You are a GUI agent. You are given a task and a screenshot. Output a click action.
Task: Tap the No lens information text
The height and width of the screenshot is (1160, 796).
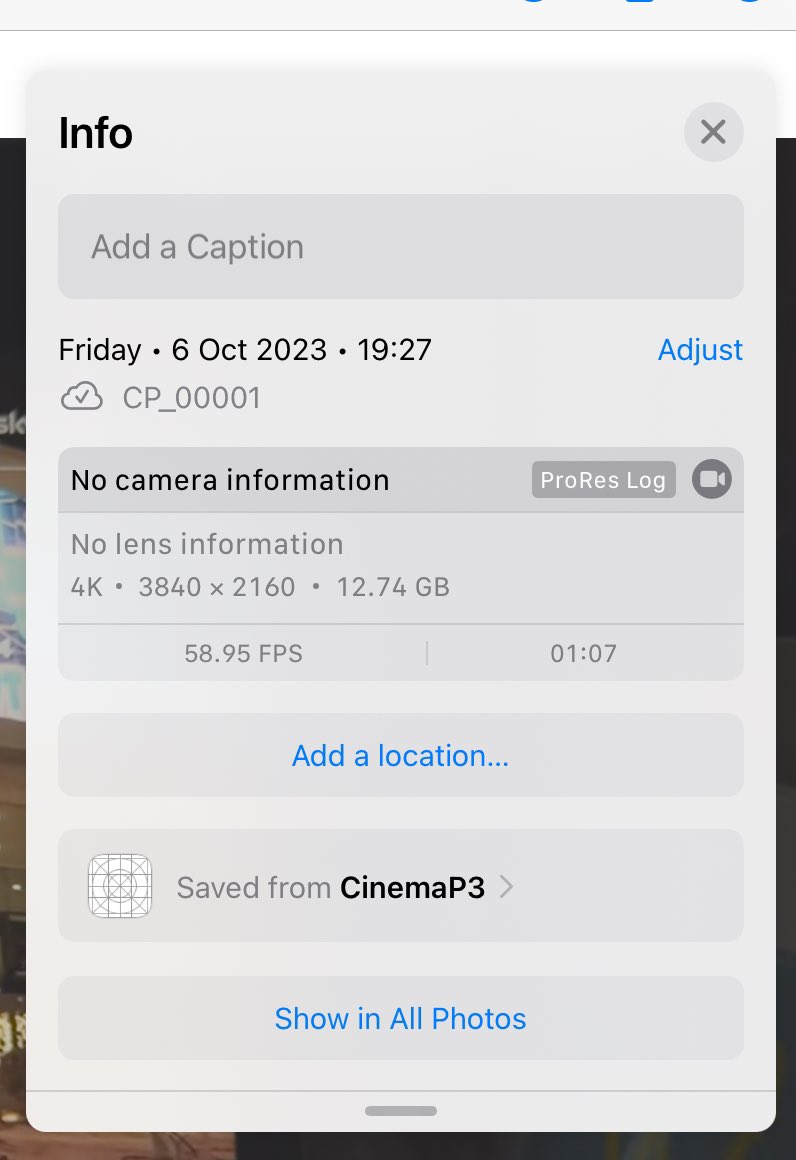point(207,544)
